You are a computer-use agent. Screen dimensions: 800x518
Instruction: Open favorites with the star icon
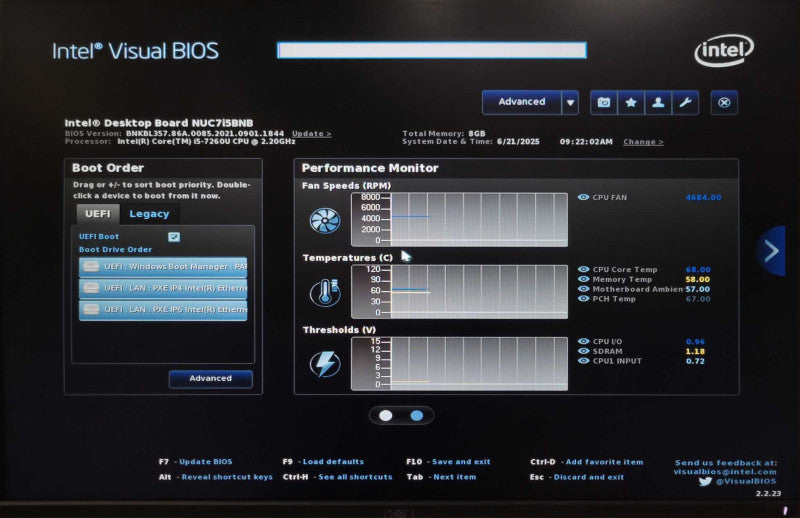coord(631,103)
